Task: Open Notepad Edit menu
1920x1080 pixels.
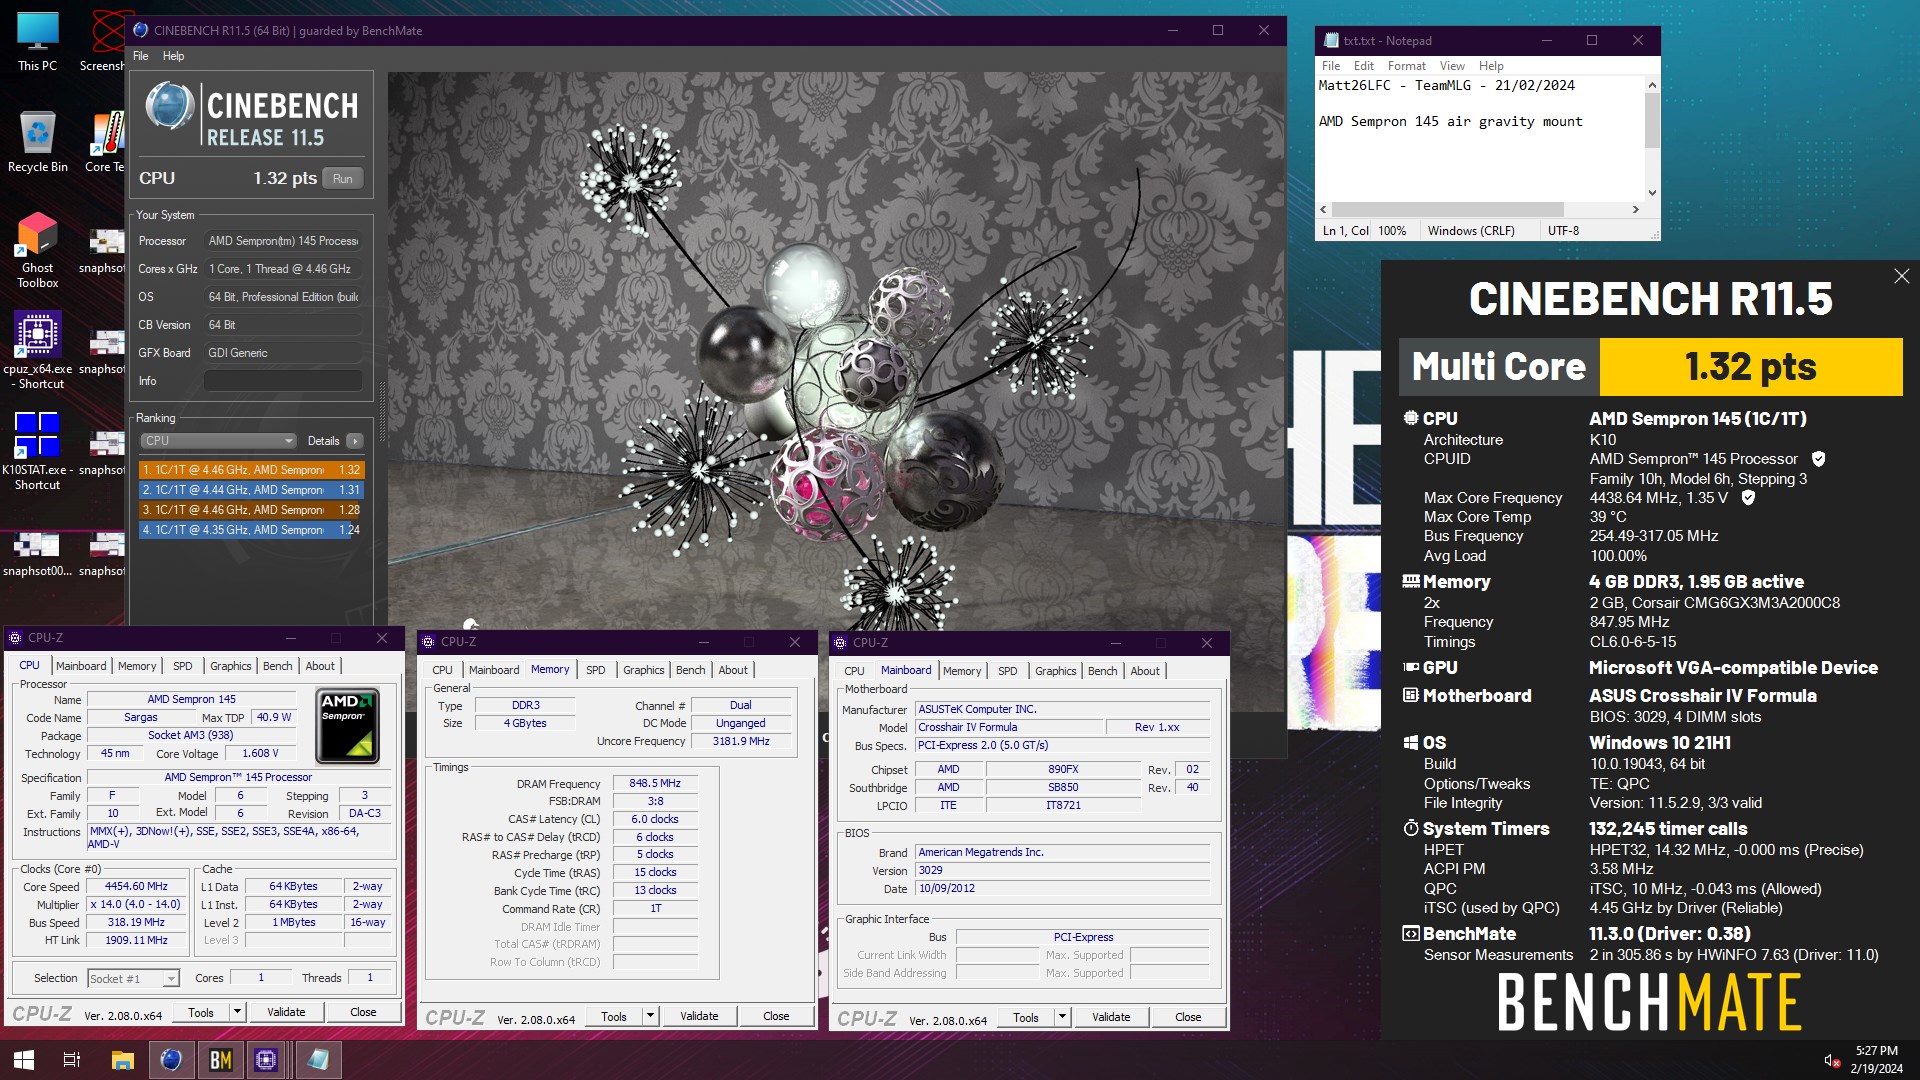Action: pyautogui.click(x=1363, y=66)
